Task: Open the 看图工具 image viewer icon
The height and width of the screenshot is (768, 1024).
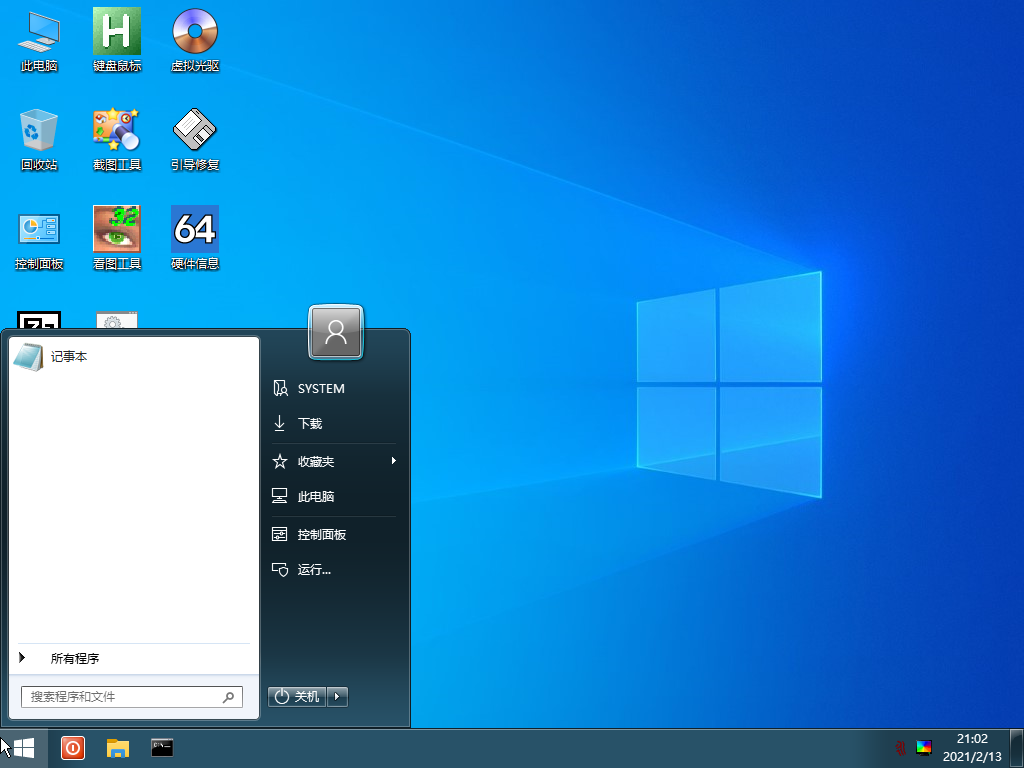Action: (x=117, y=230)
